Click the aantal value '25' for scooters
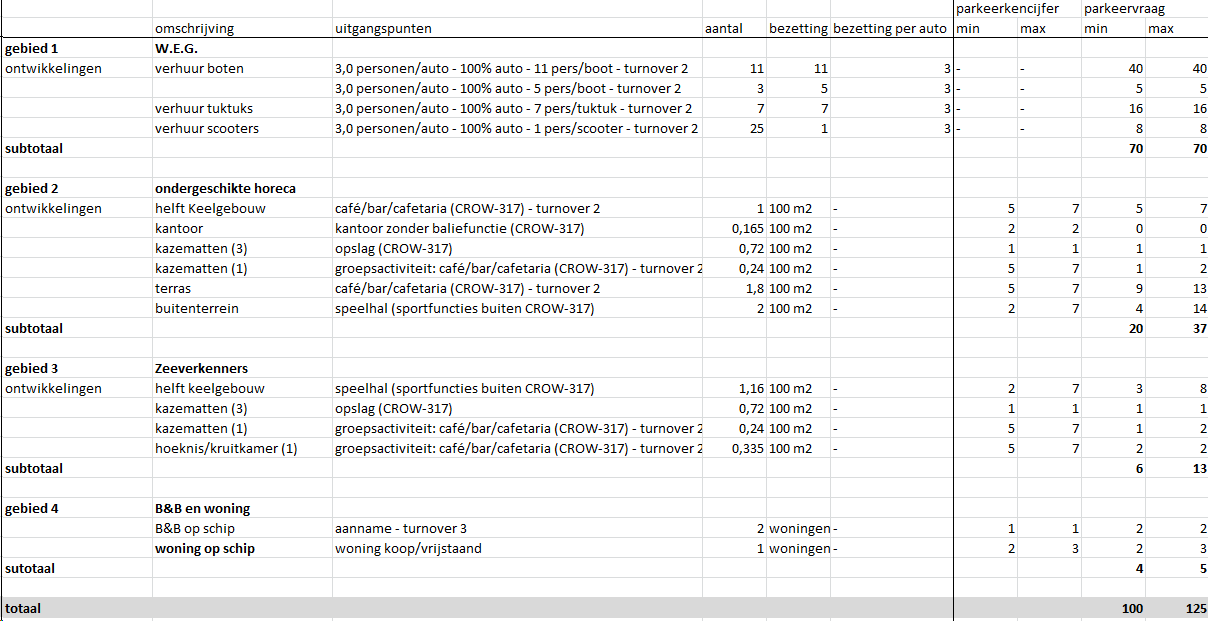The image size is (1208, 621). pos(756,128)
